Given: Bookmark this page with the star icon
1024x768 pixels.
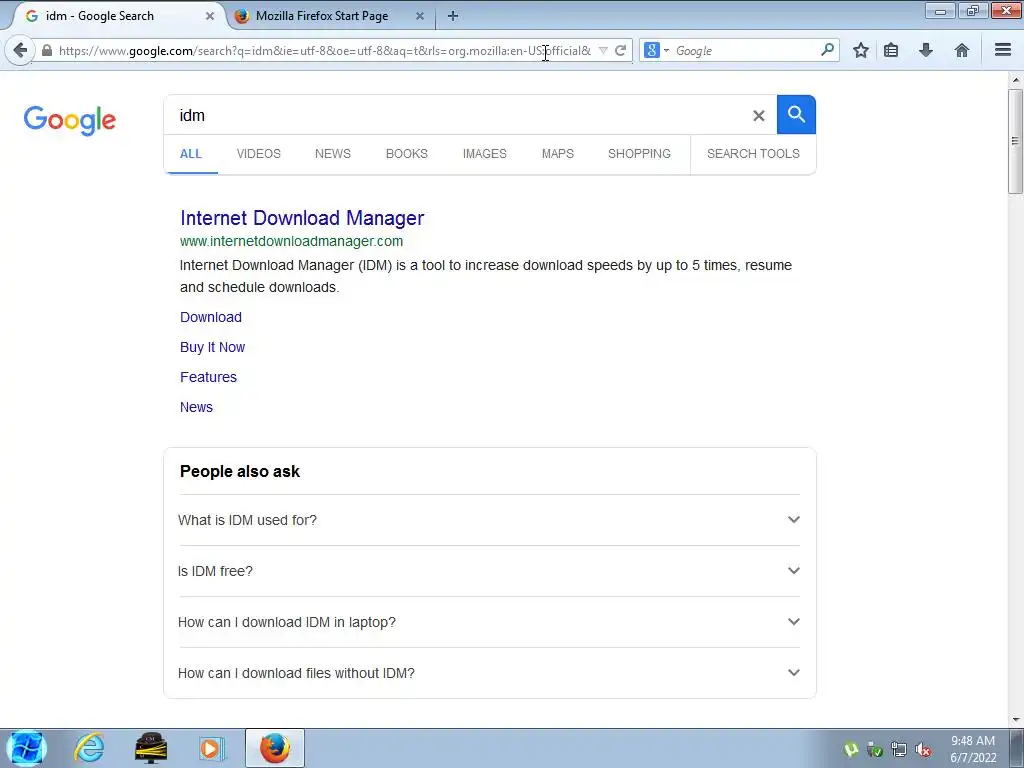Looking at the screenshot, I should [x=861, y=50].
